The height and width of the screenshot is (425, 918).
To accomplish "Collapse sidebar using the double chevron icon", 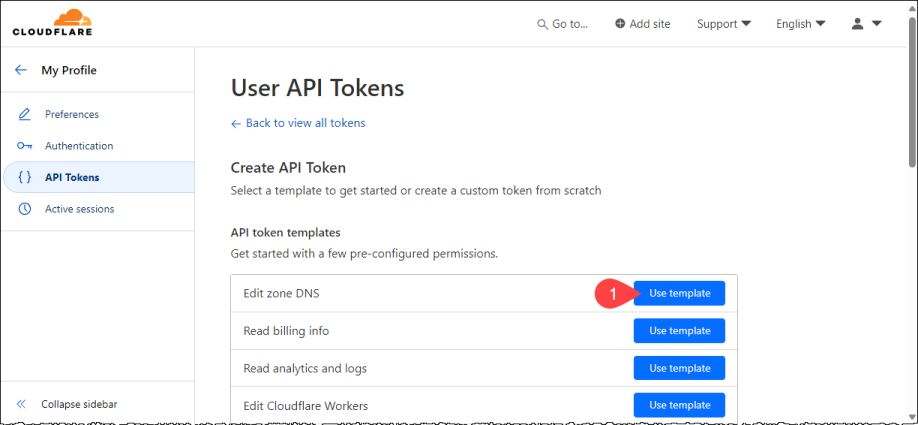I will [x=21, y=404].
